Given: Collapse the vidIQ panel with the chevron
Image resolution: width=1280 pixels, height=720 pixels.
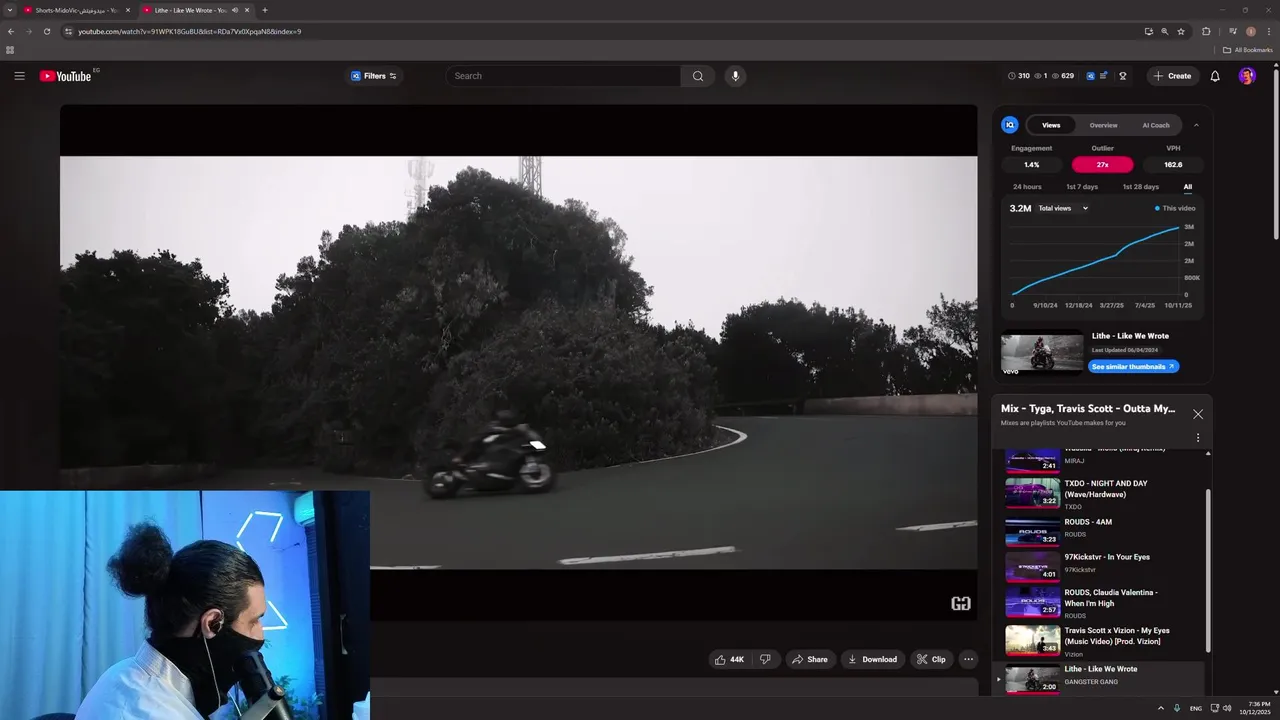Looking at the screenshot, I should tap(1196, 125).
